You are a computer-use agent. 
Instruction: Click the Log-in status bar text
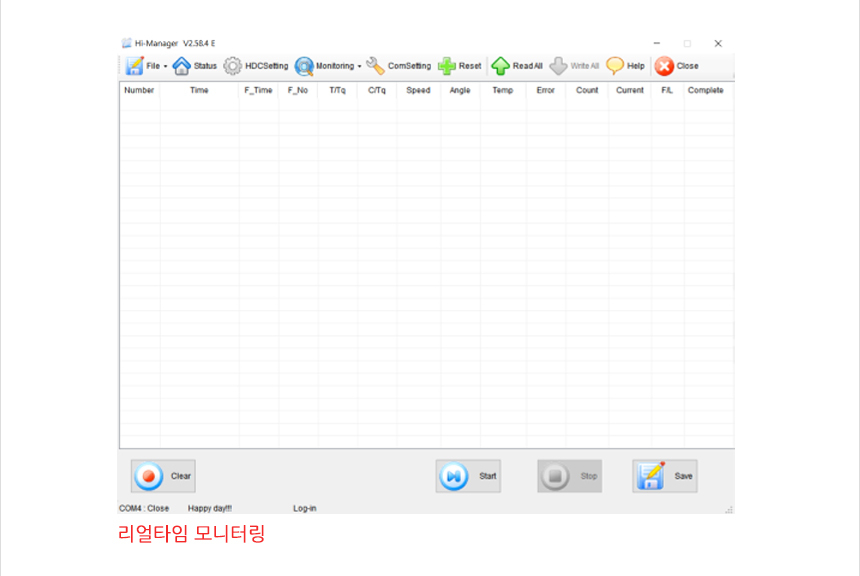(x=304, y=508)
